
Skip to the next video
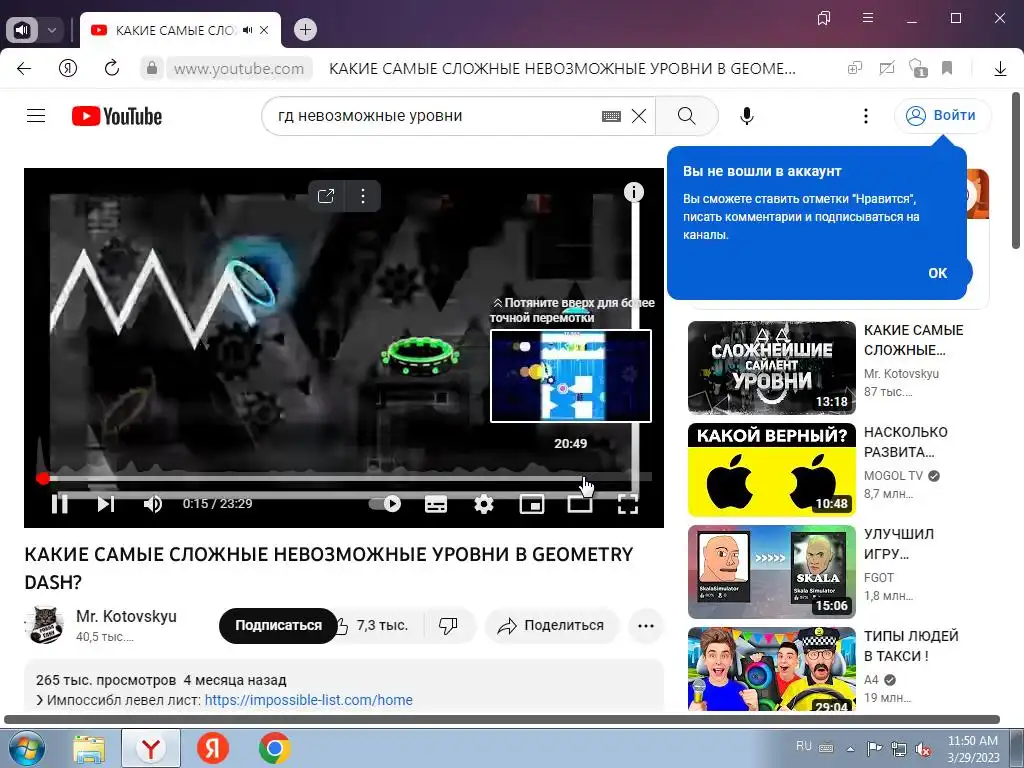click(x=106, y=504)
